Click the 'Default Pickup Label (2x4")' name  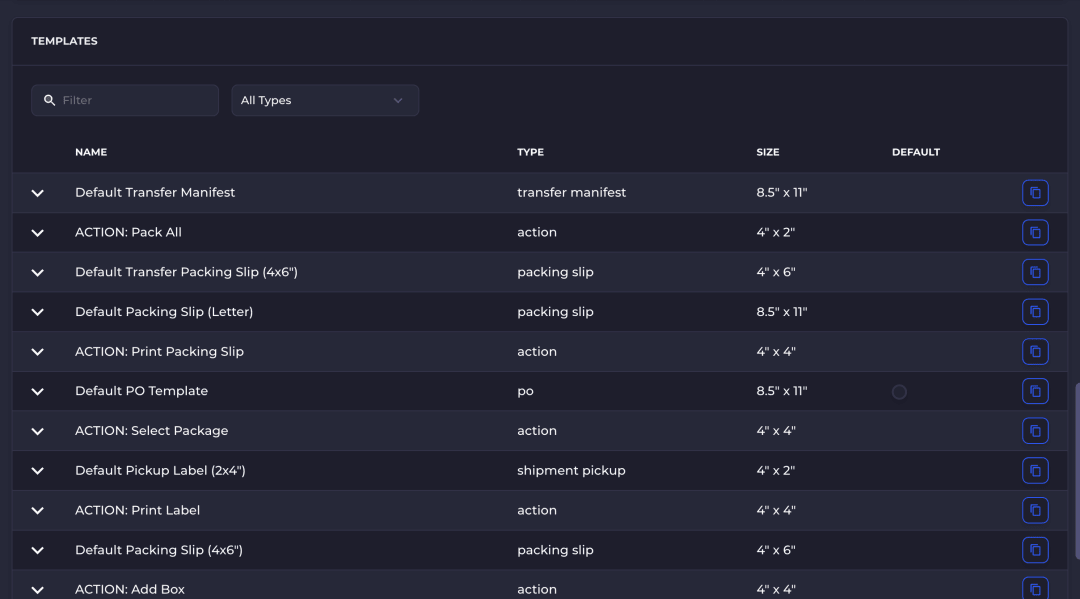[160, 471]
